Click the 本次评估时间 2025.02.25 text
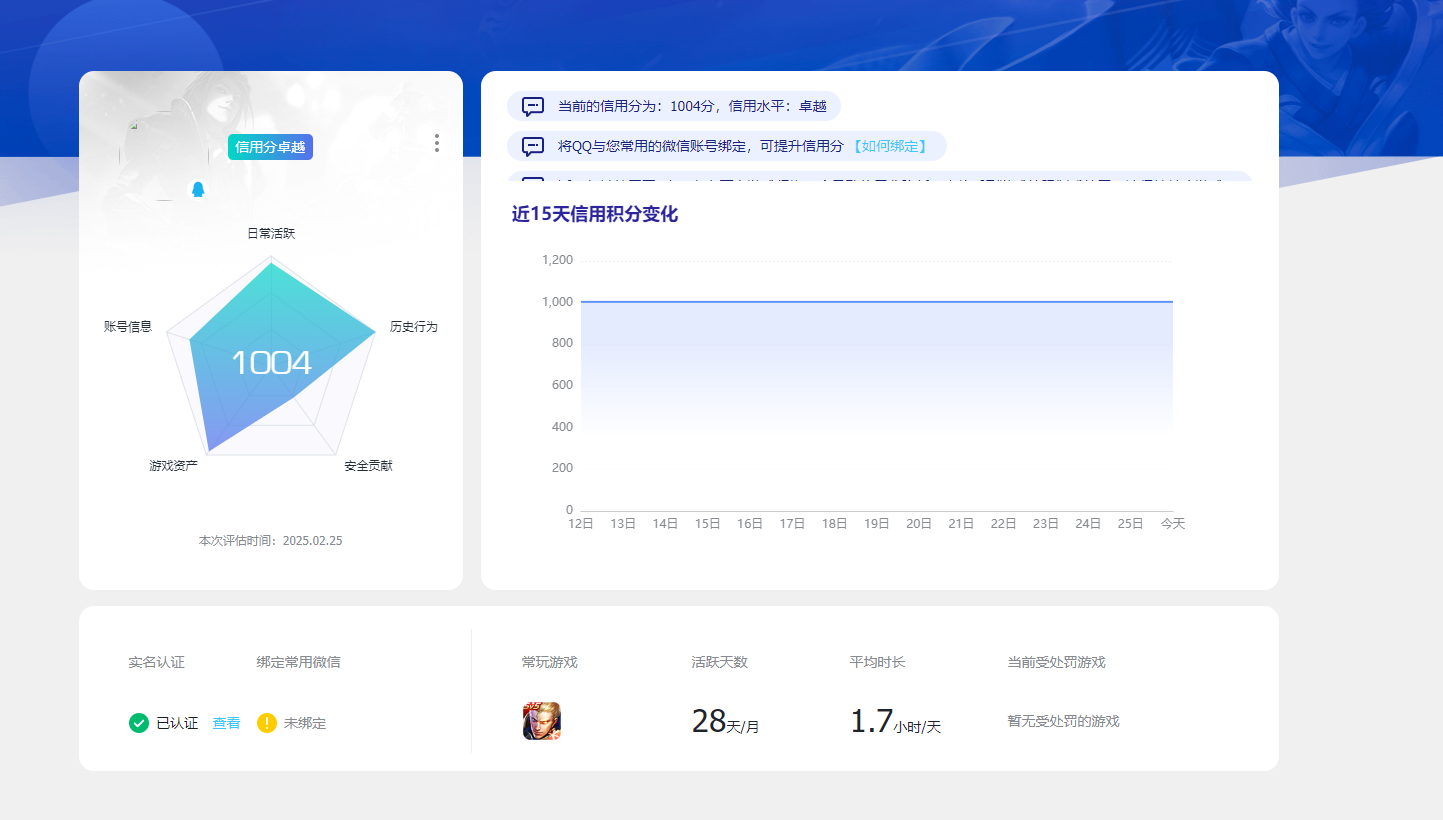 click(271, 541)
